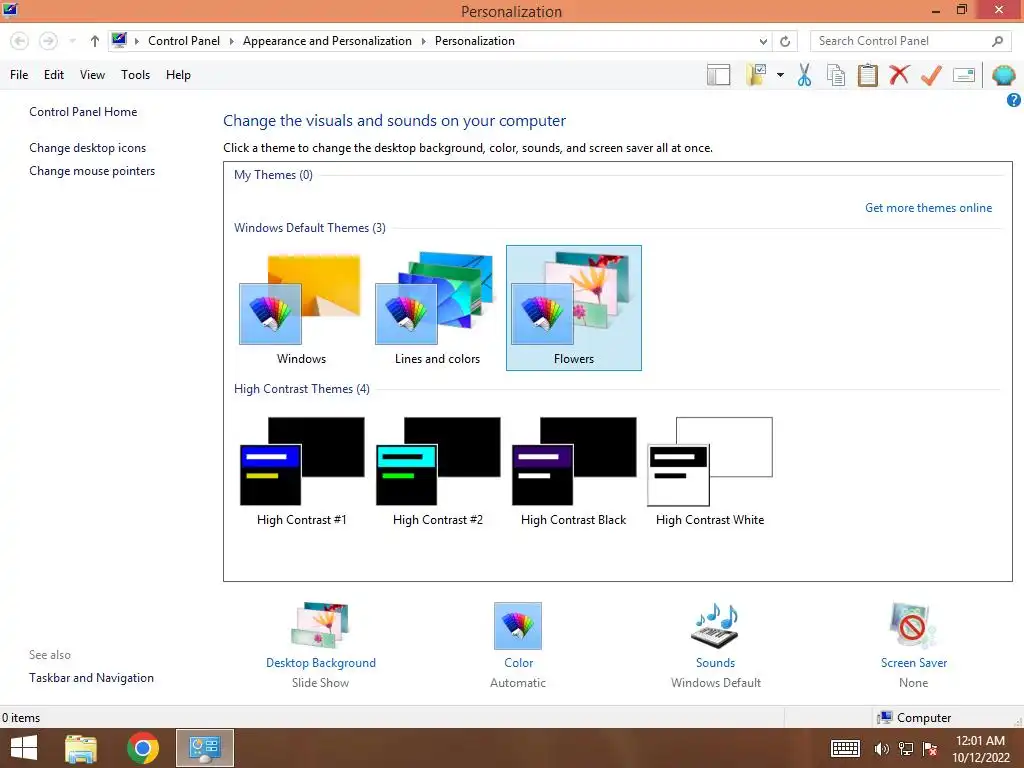Click the volume speaker tray icon

(881, 749)
